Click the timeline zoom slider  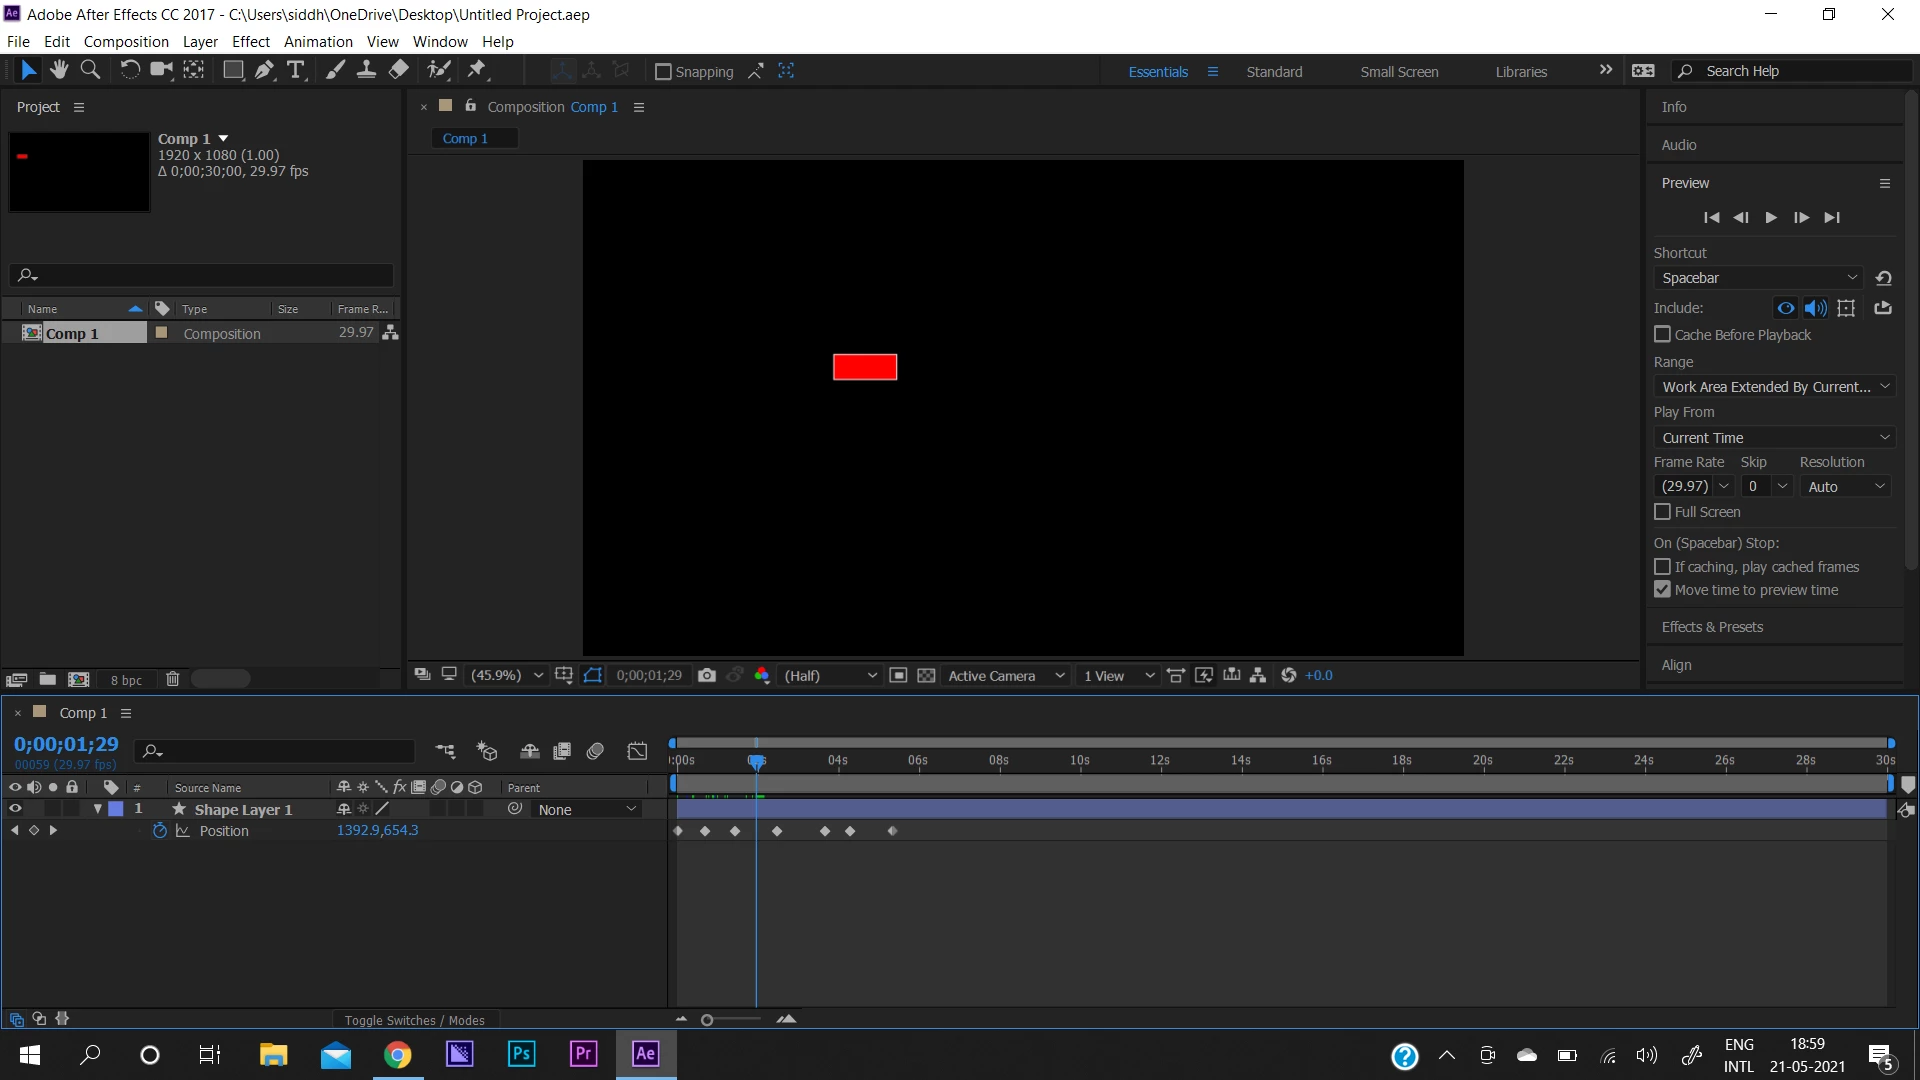point(707,1020)
